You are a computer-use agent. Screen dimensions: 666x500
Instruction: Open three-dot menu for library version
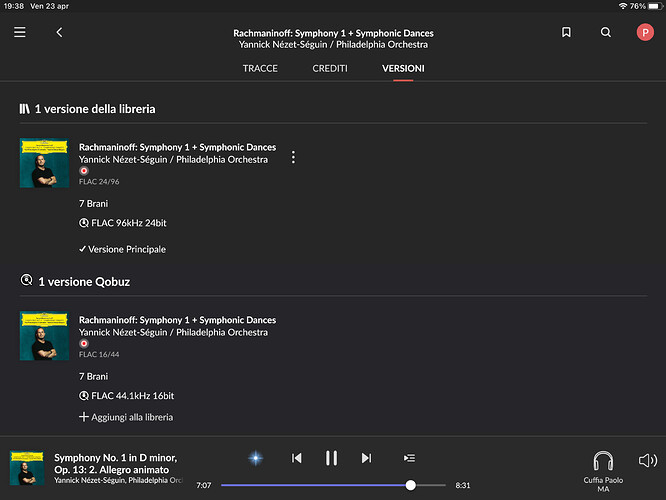tap(293, 157)
